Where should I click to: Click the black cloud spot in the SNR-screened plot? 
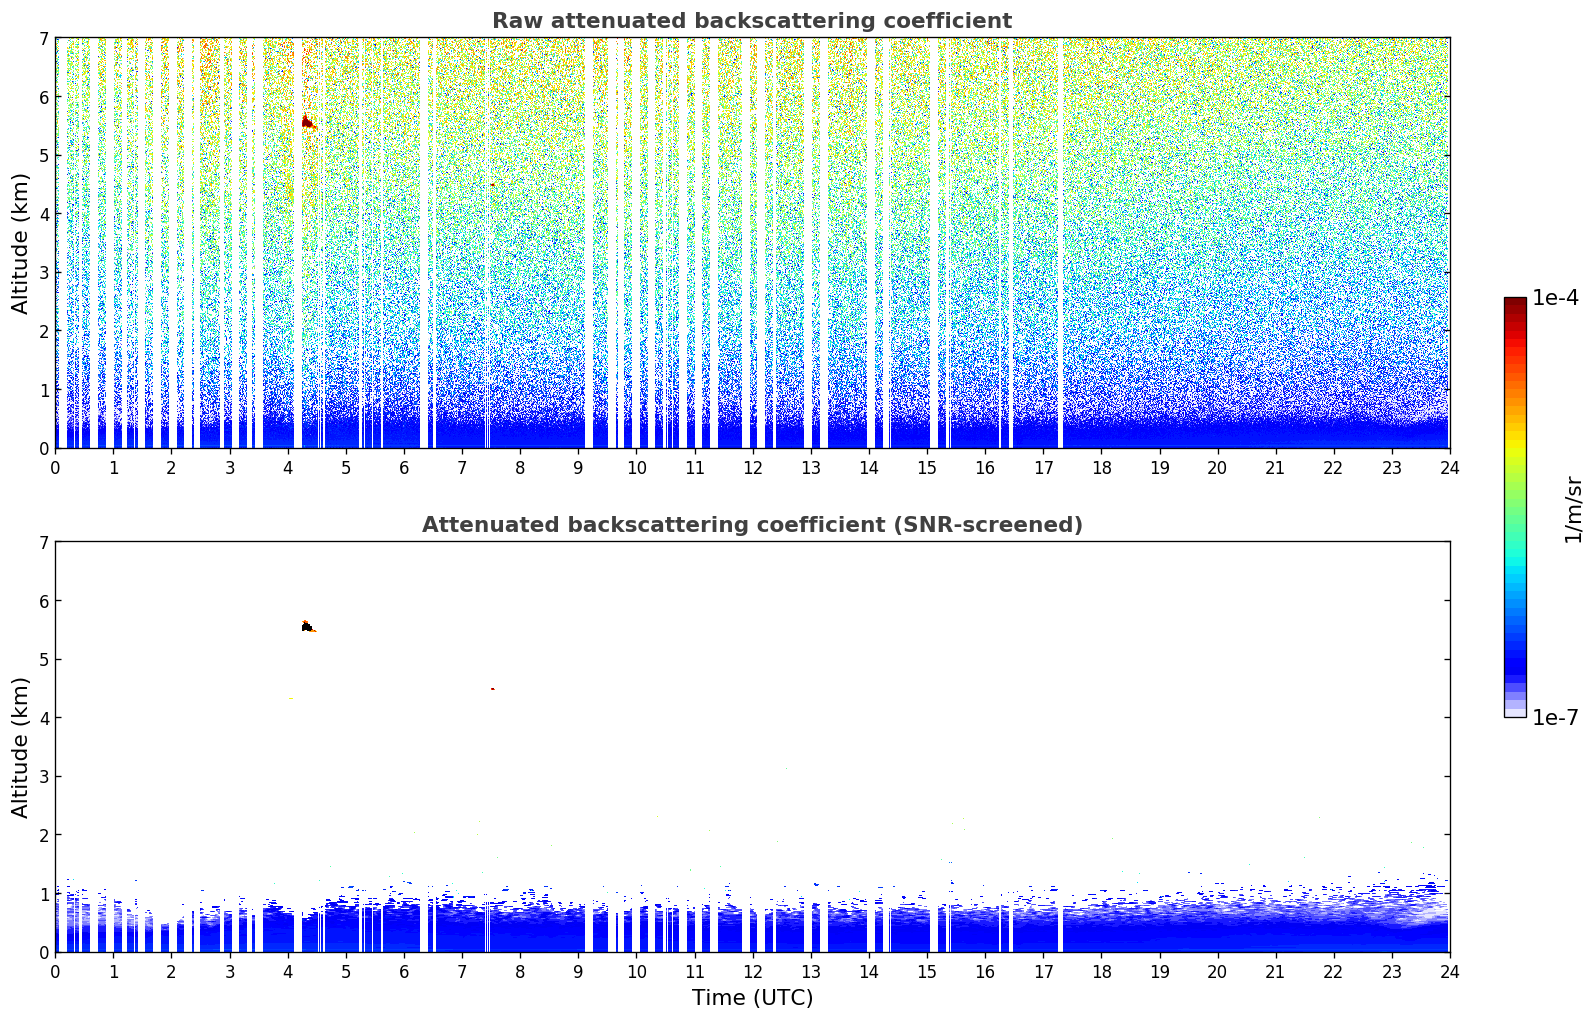(307, 627)
